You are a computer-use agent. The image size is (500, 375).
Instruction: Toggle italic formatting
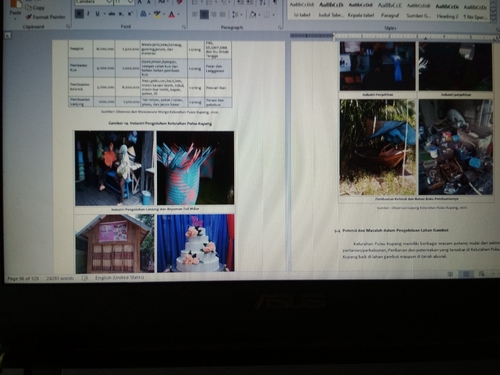pyautogui.click(x=88, y=14)
